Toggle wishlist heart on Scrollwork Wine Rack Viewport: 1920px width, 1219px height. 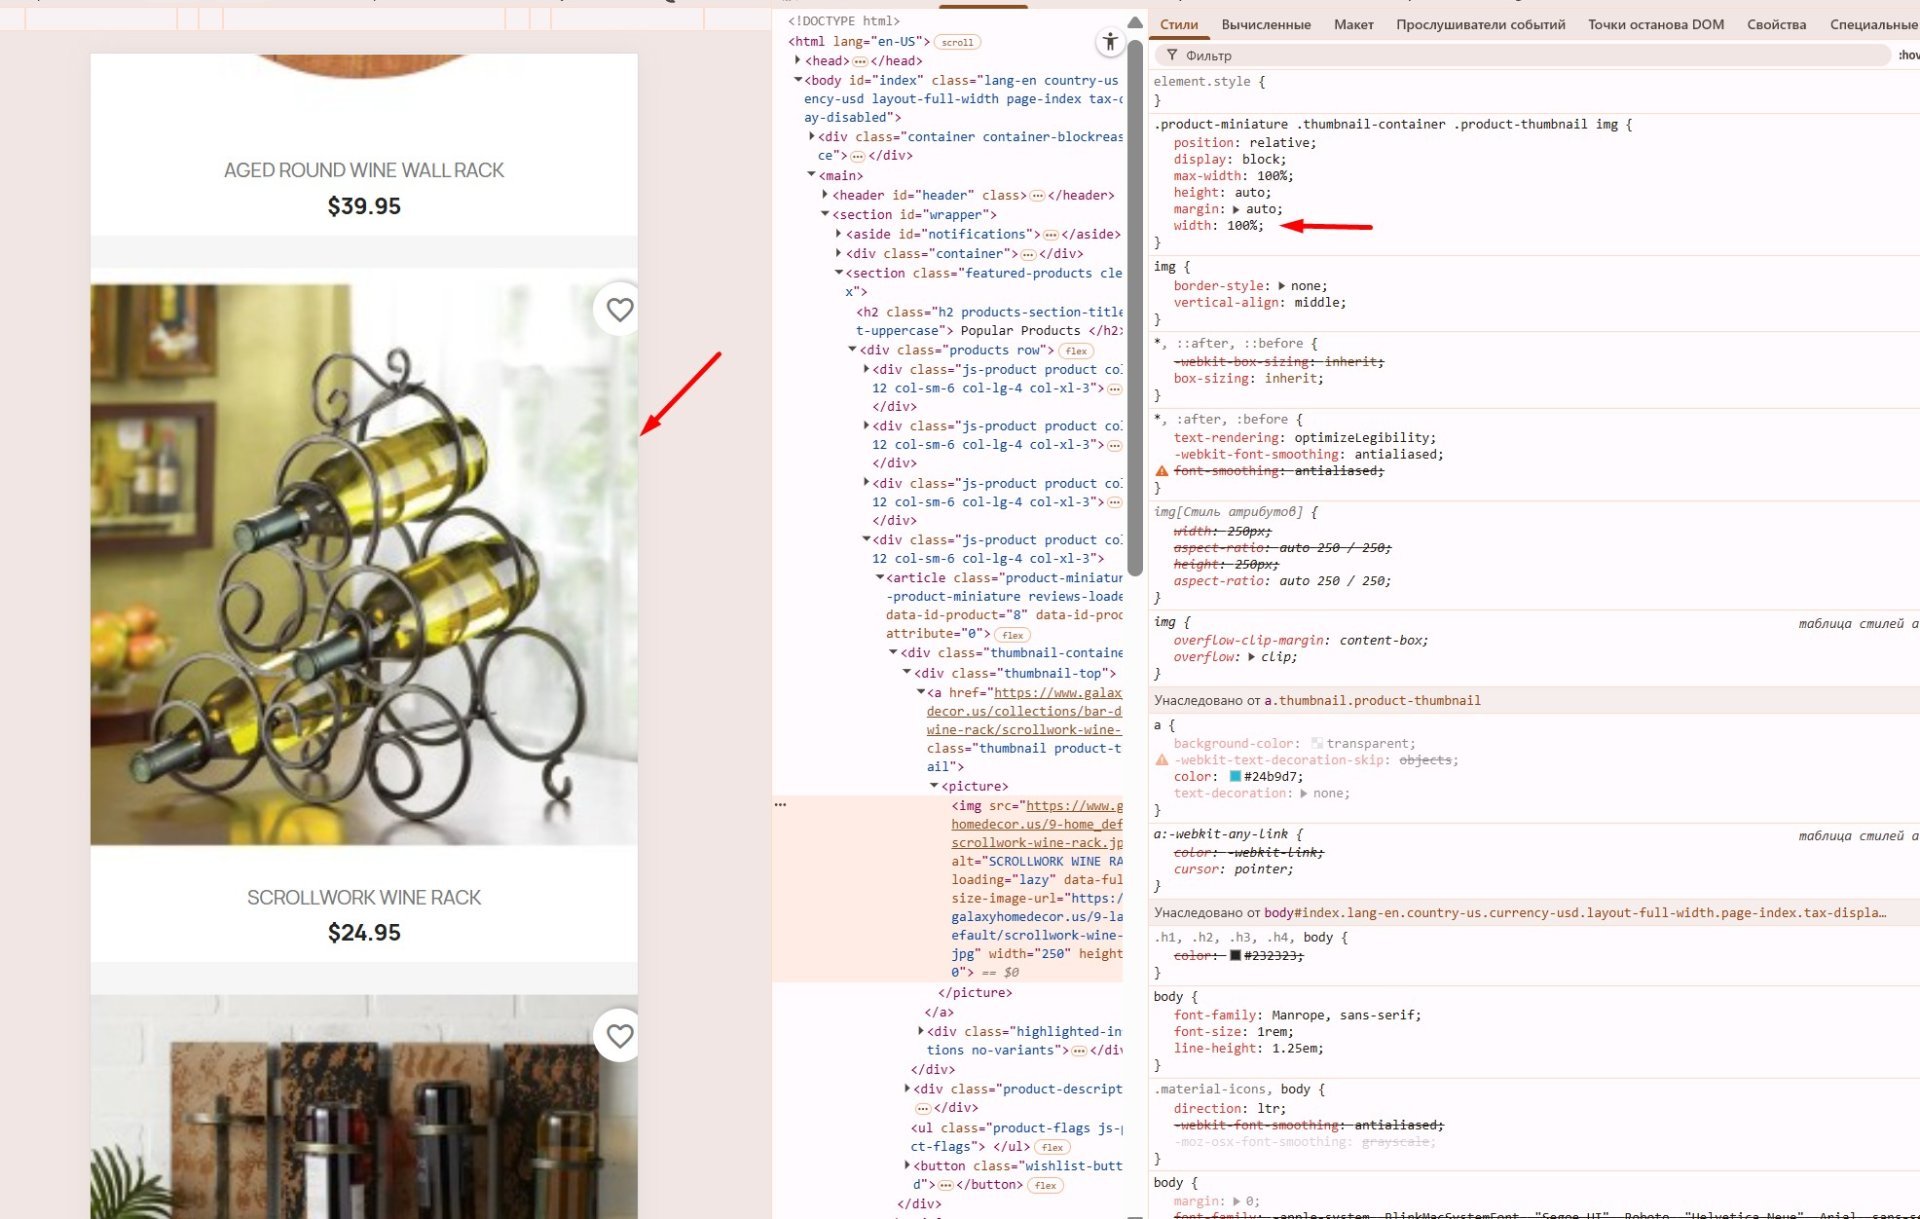point(619,310)
